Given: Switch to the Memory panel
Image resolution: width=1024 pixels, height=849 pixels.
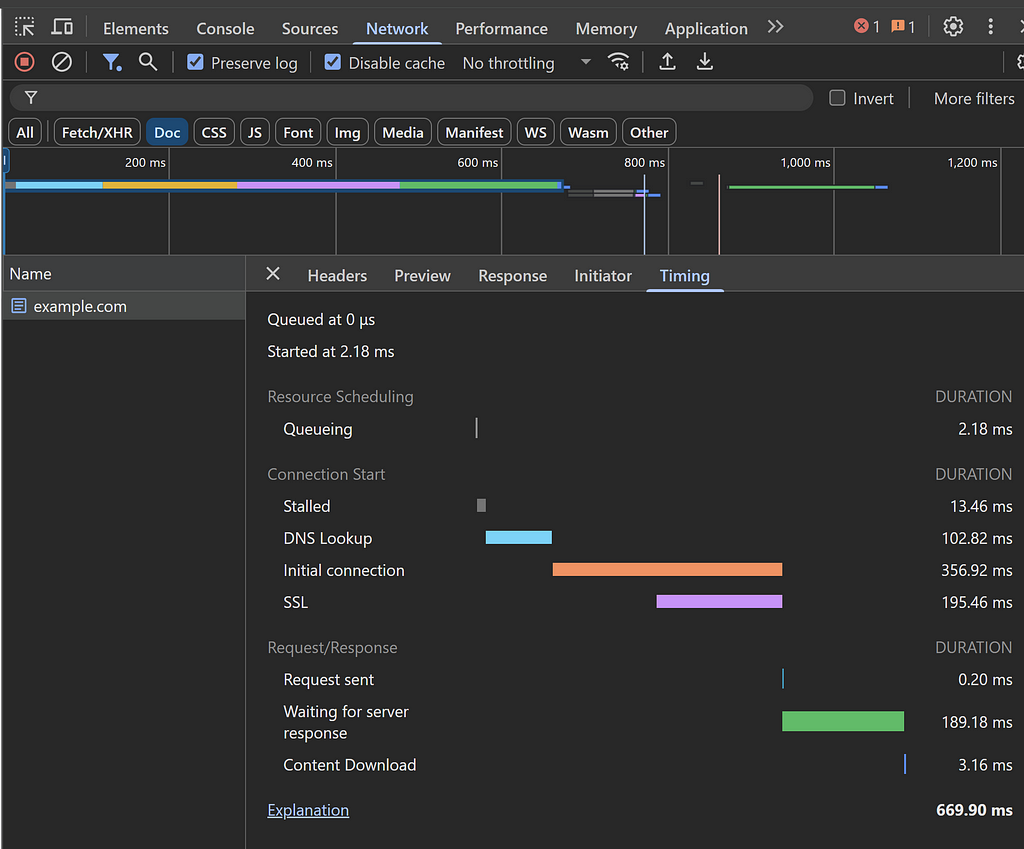Looking at the screenshot, I should coord(606,29).
